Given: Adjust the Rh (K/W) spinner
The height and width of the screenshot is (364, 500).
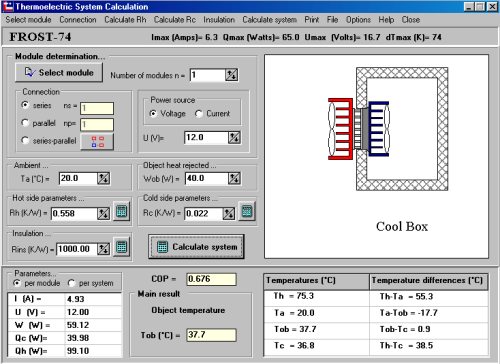Looking at the screenshot, I should pyautogui.click(x=103, y=214).
